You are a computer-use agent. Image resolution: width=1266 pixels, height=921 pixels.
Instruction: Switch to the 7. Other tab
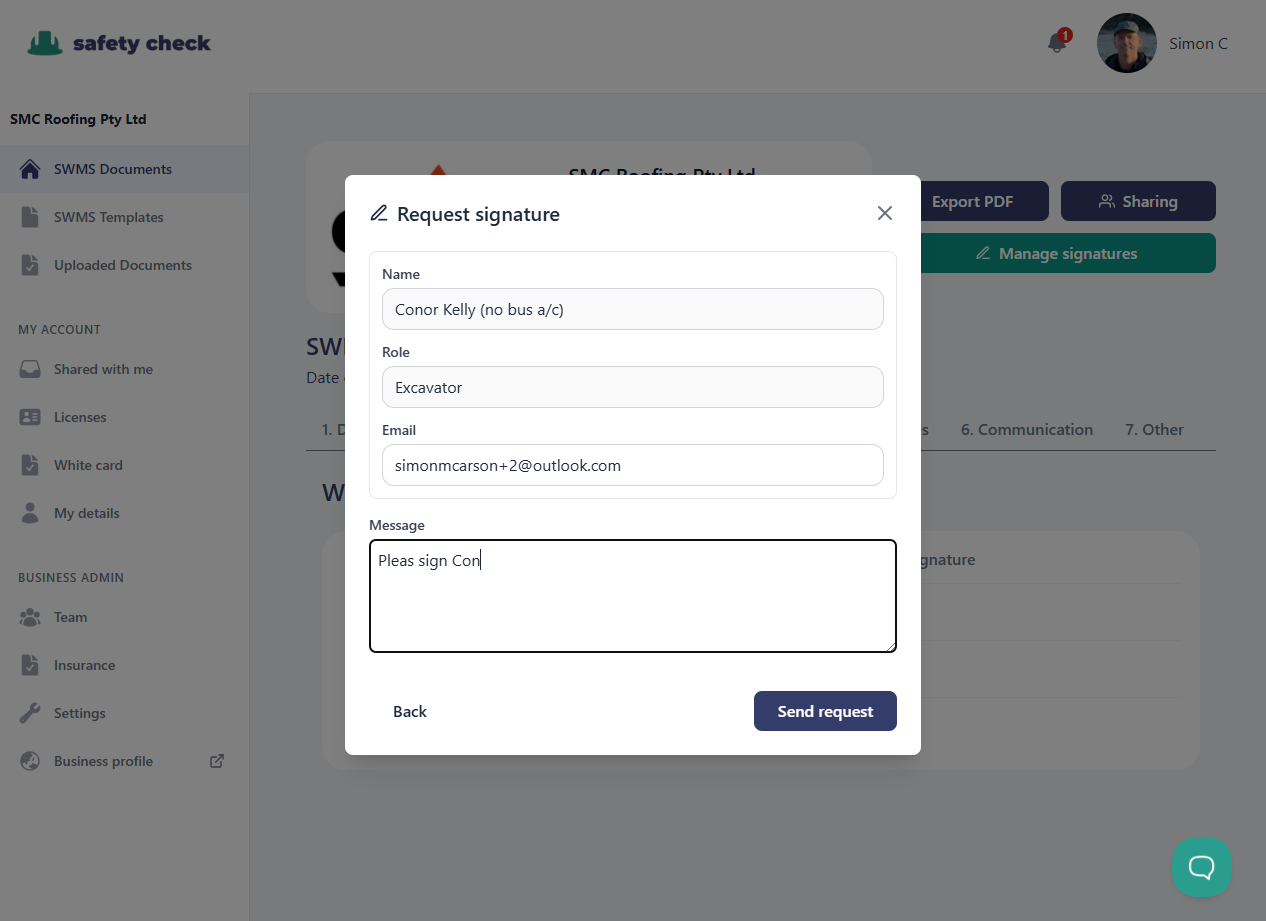click(x=1154, y=429)
